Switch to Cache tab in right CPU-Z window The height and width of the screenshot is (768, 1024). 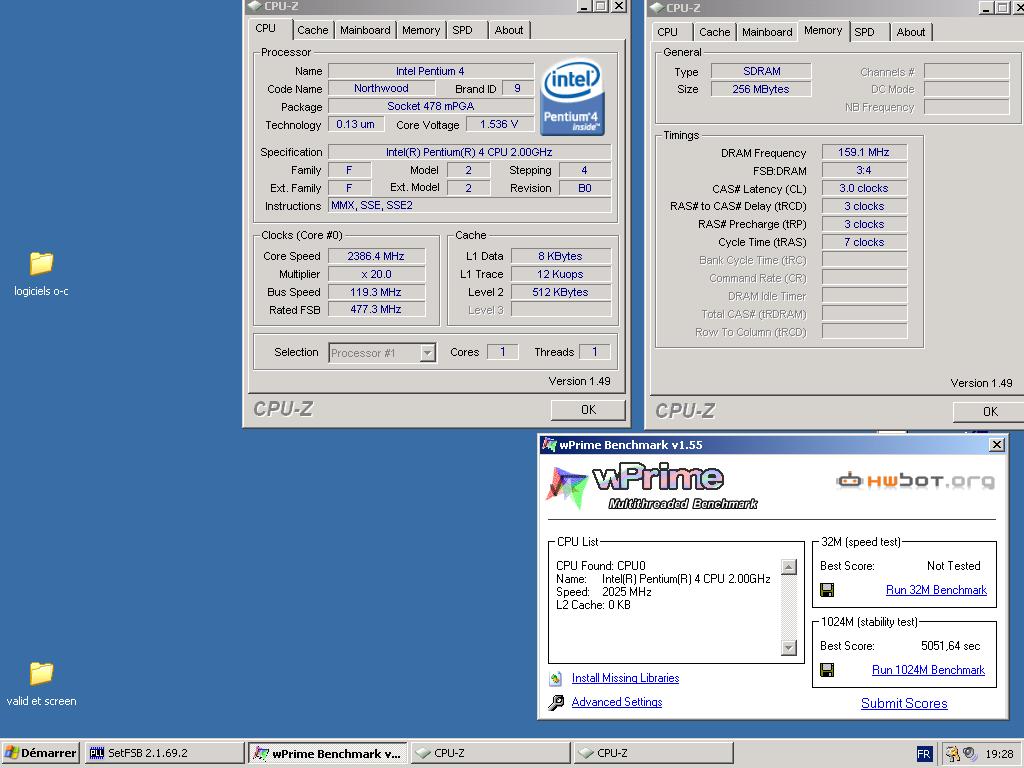(714, 32)
